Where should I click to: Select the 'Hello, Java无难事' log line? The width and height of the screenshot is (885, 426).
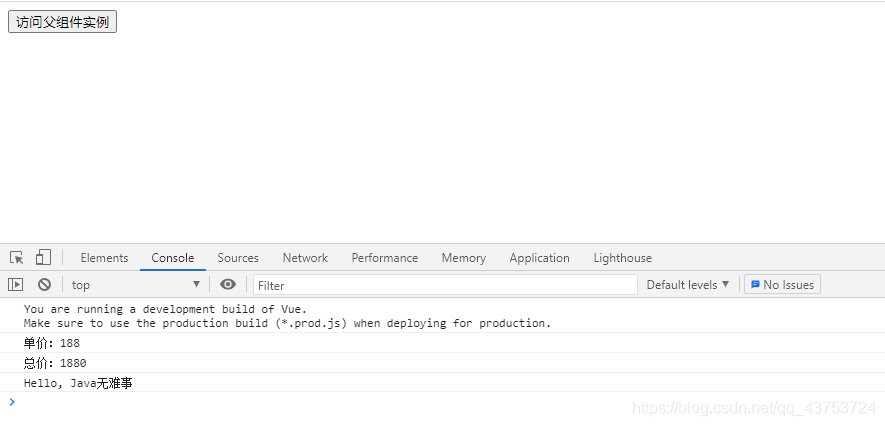78,383
